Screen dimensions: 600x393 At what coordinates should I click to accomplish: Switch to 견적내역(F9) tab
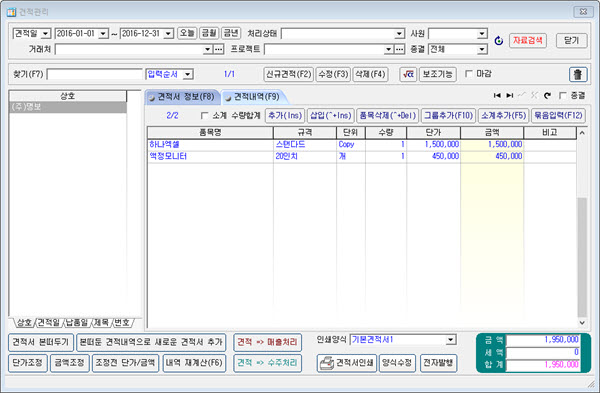click(254, 97)
